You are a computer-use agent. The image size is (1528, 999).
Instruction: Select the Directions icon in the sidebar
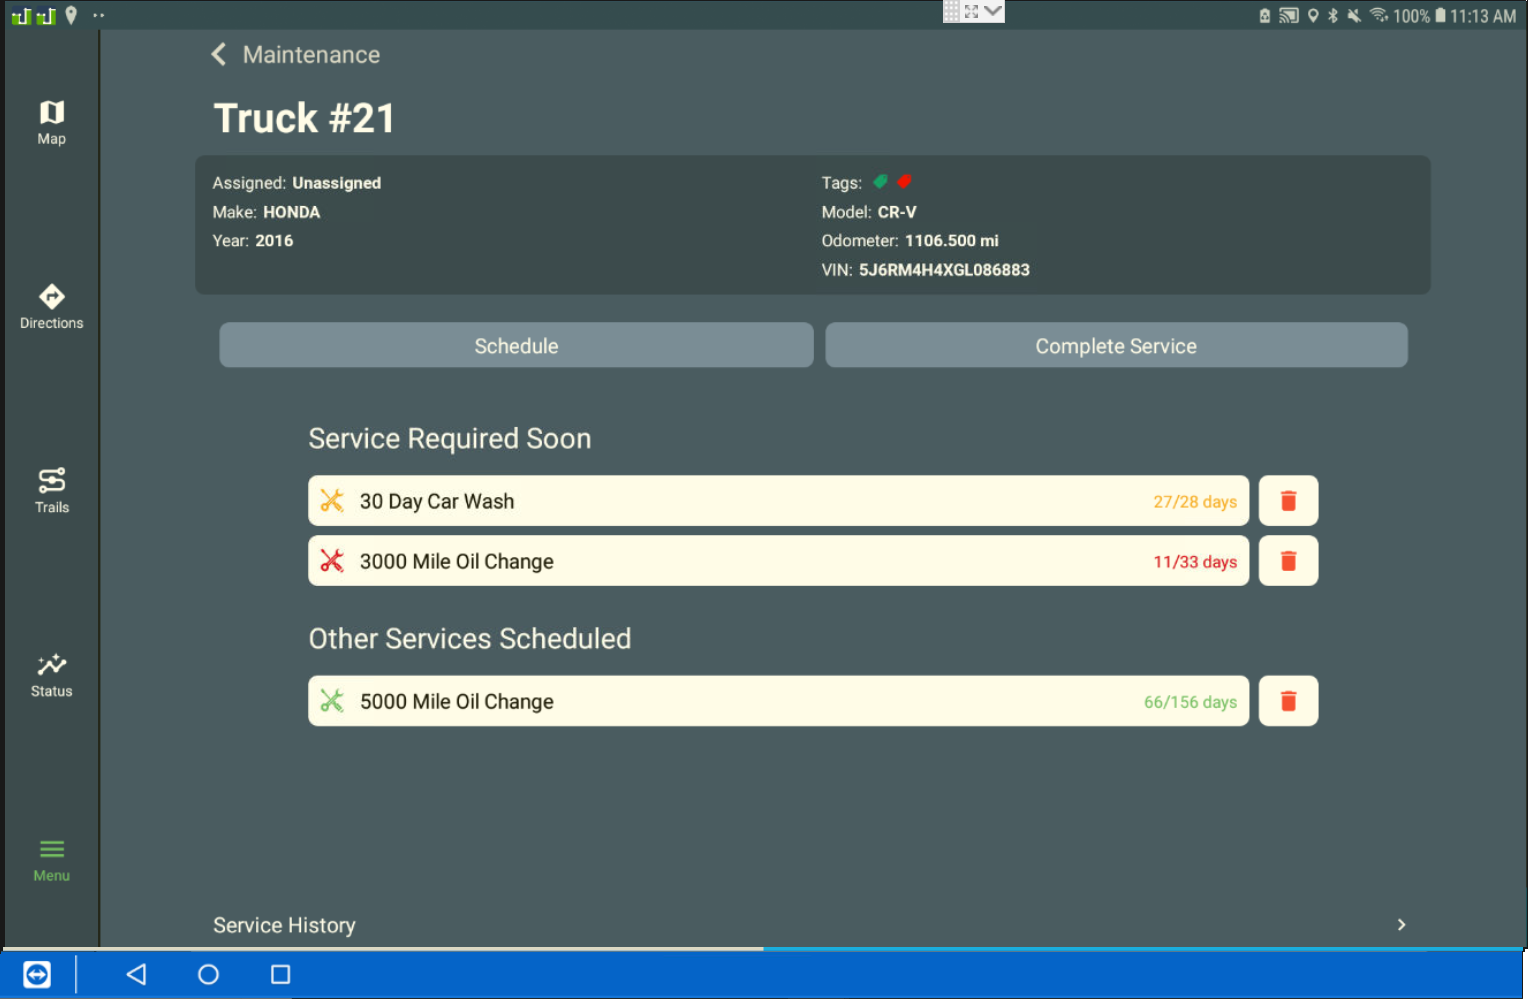(51, 303)
